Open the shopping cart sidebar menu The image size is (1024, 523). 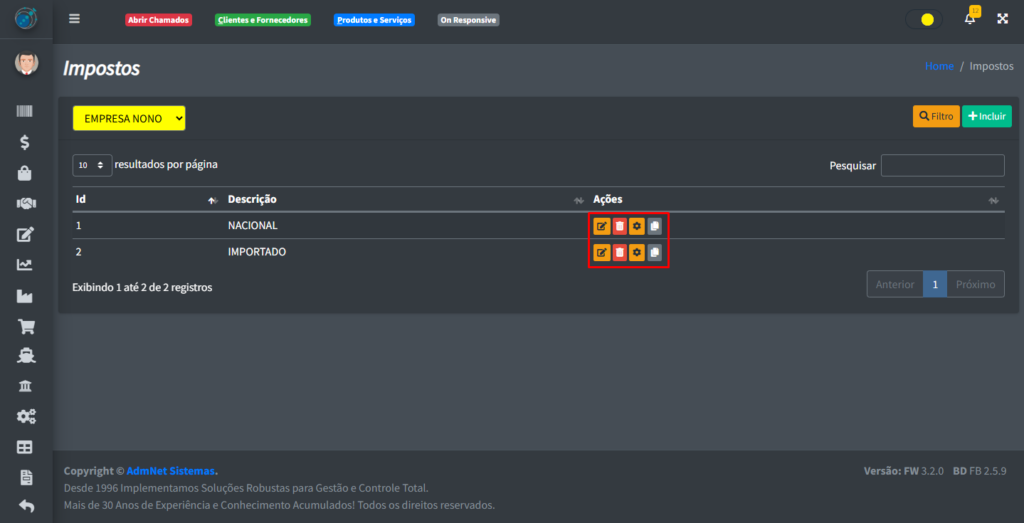[25, 327]
